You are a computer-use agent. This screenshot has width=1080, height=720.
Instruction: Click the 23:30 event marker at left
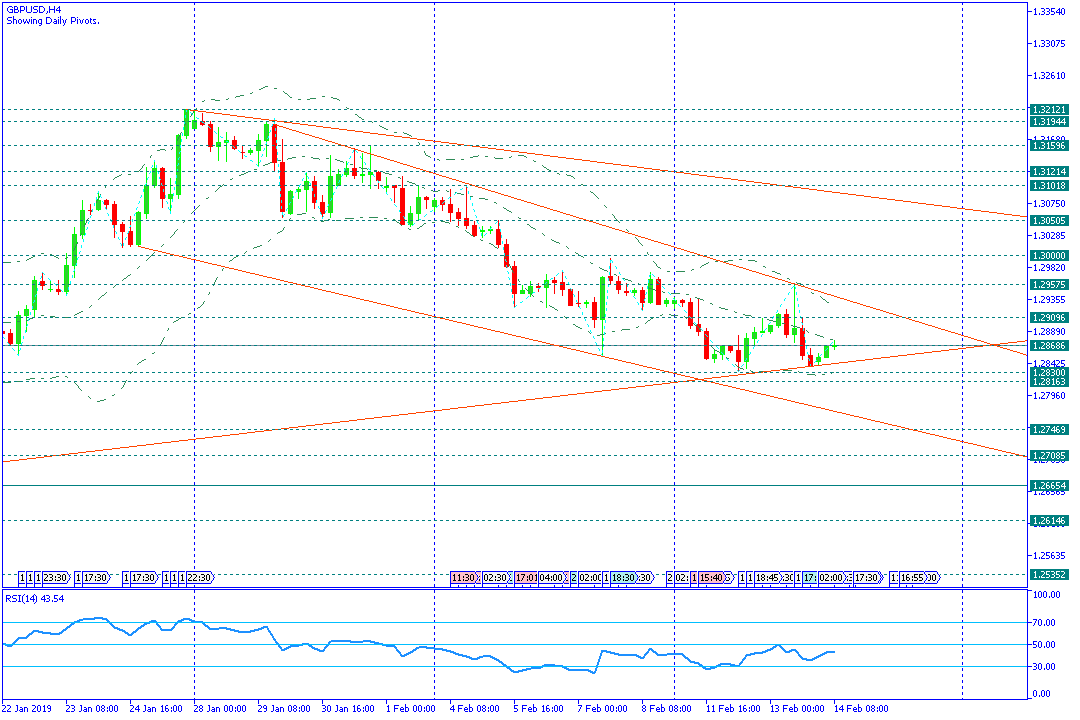pyautogui.click(x=56, y=578)
